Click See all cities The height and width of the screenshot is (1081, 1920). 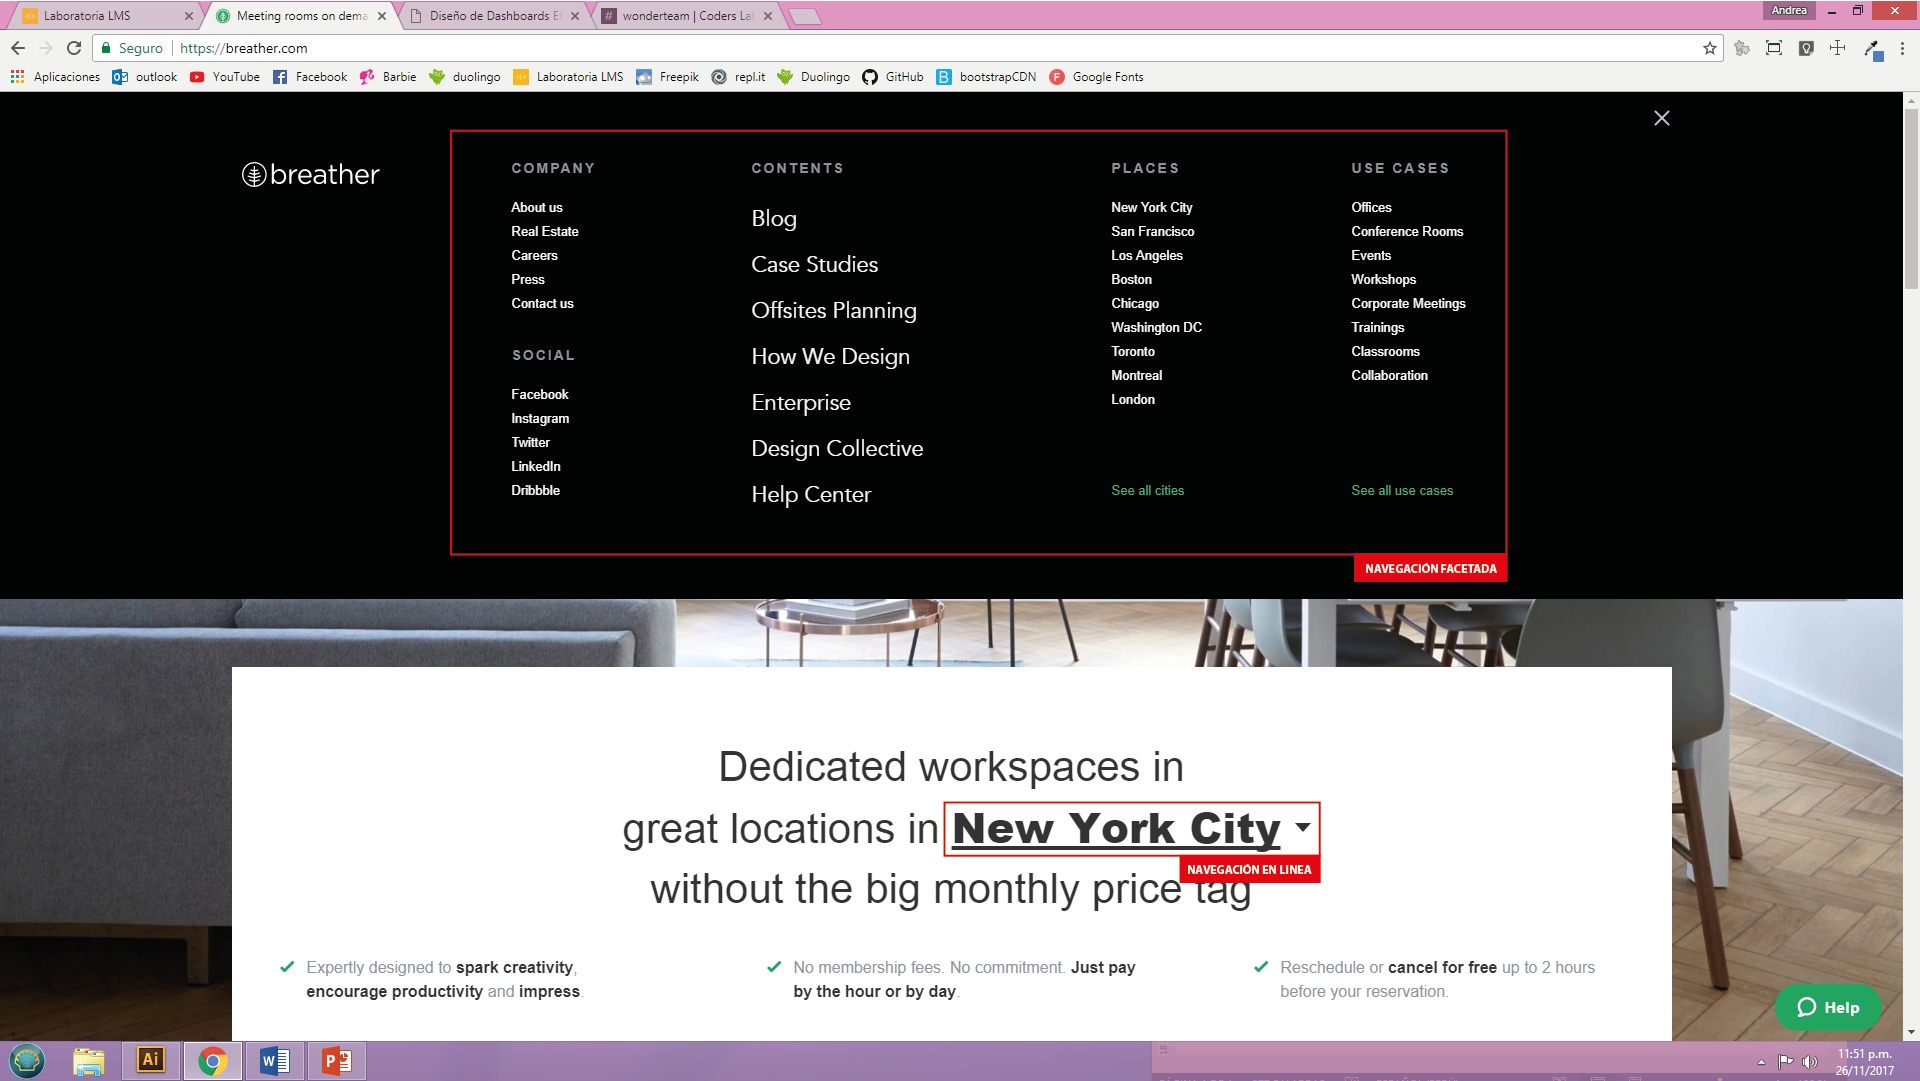[x=1147, y=490]
